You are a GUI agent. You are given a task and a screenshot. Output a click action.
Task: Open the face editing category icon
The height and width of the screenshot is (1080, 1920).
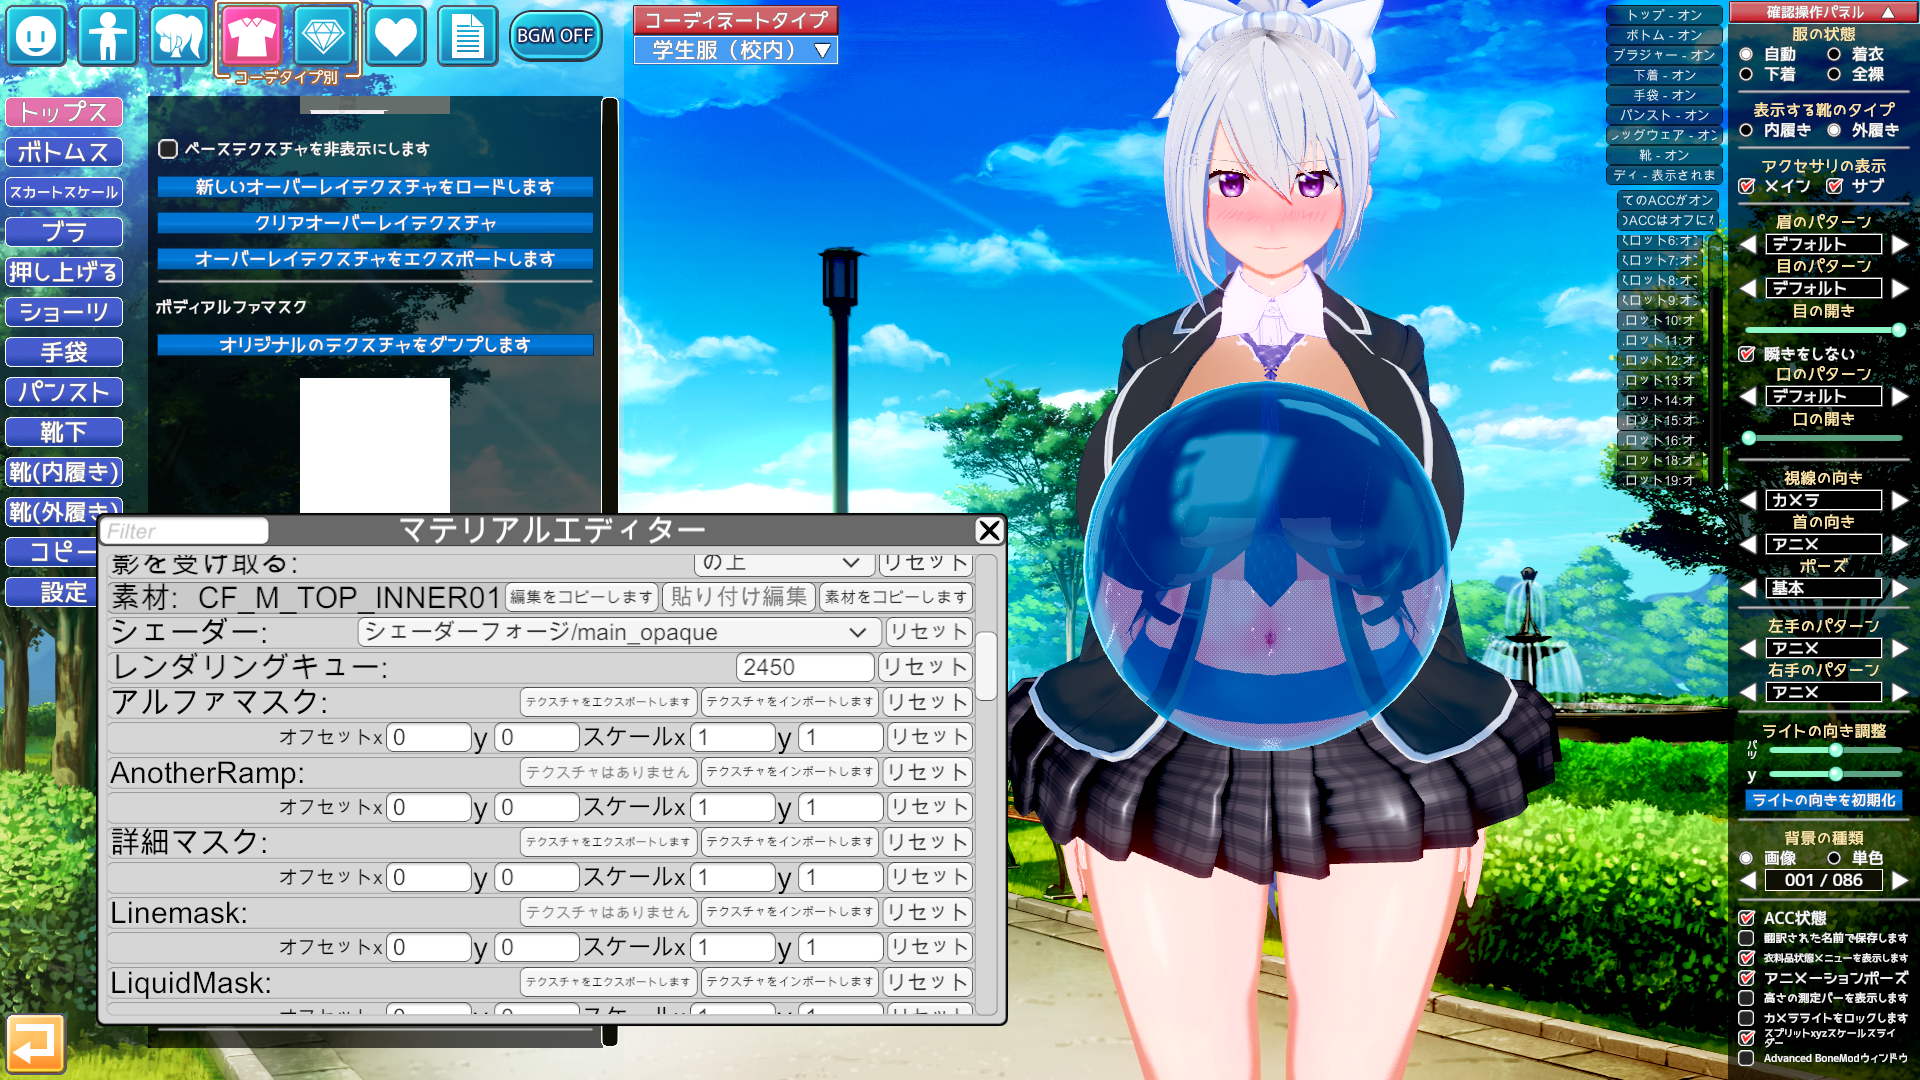coord(37,37)
